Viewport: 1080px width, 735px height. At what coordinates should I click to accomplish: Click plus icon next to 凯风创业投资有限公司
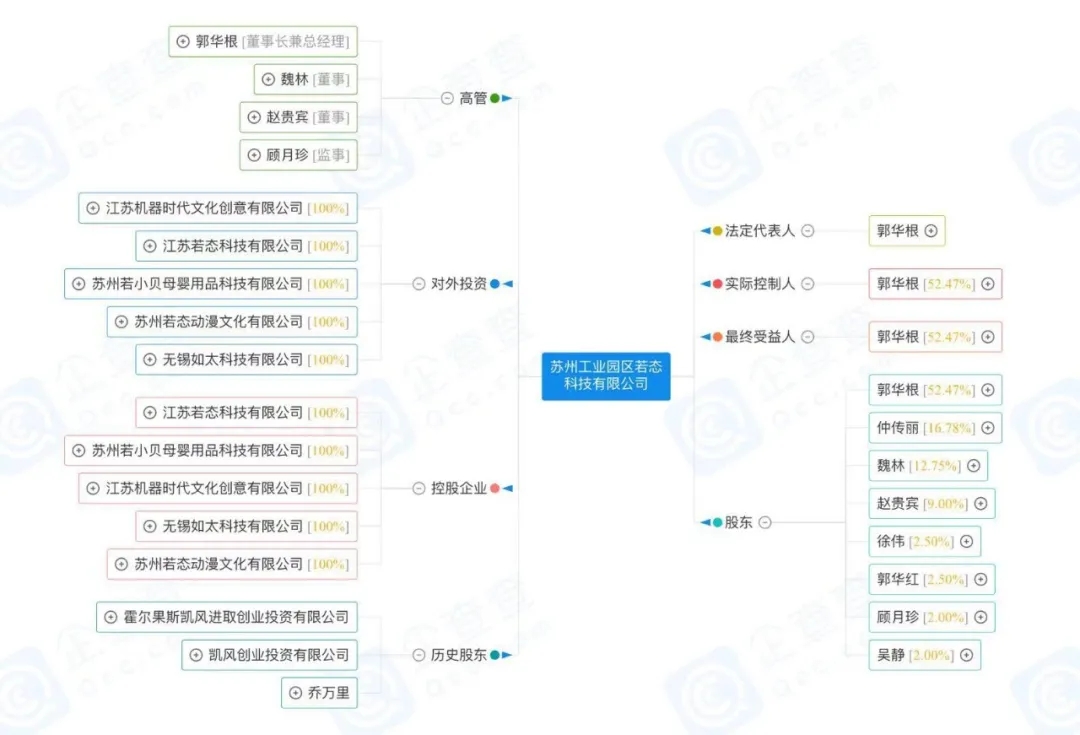(196, 654)
